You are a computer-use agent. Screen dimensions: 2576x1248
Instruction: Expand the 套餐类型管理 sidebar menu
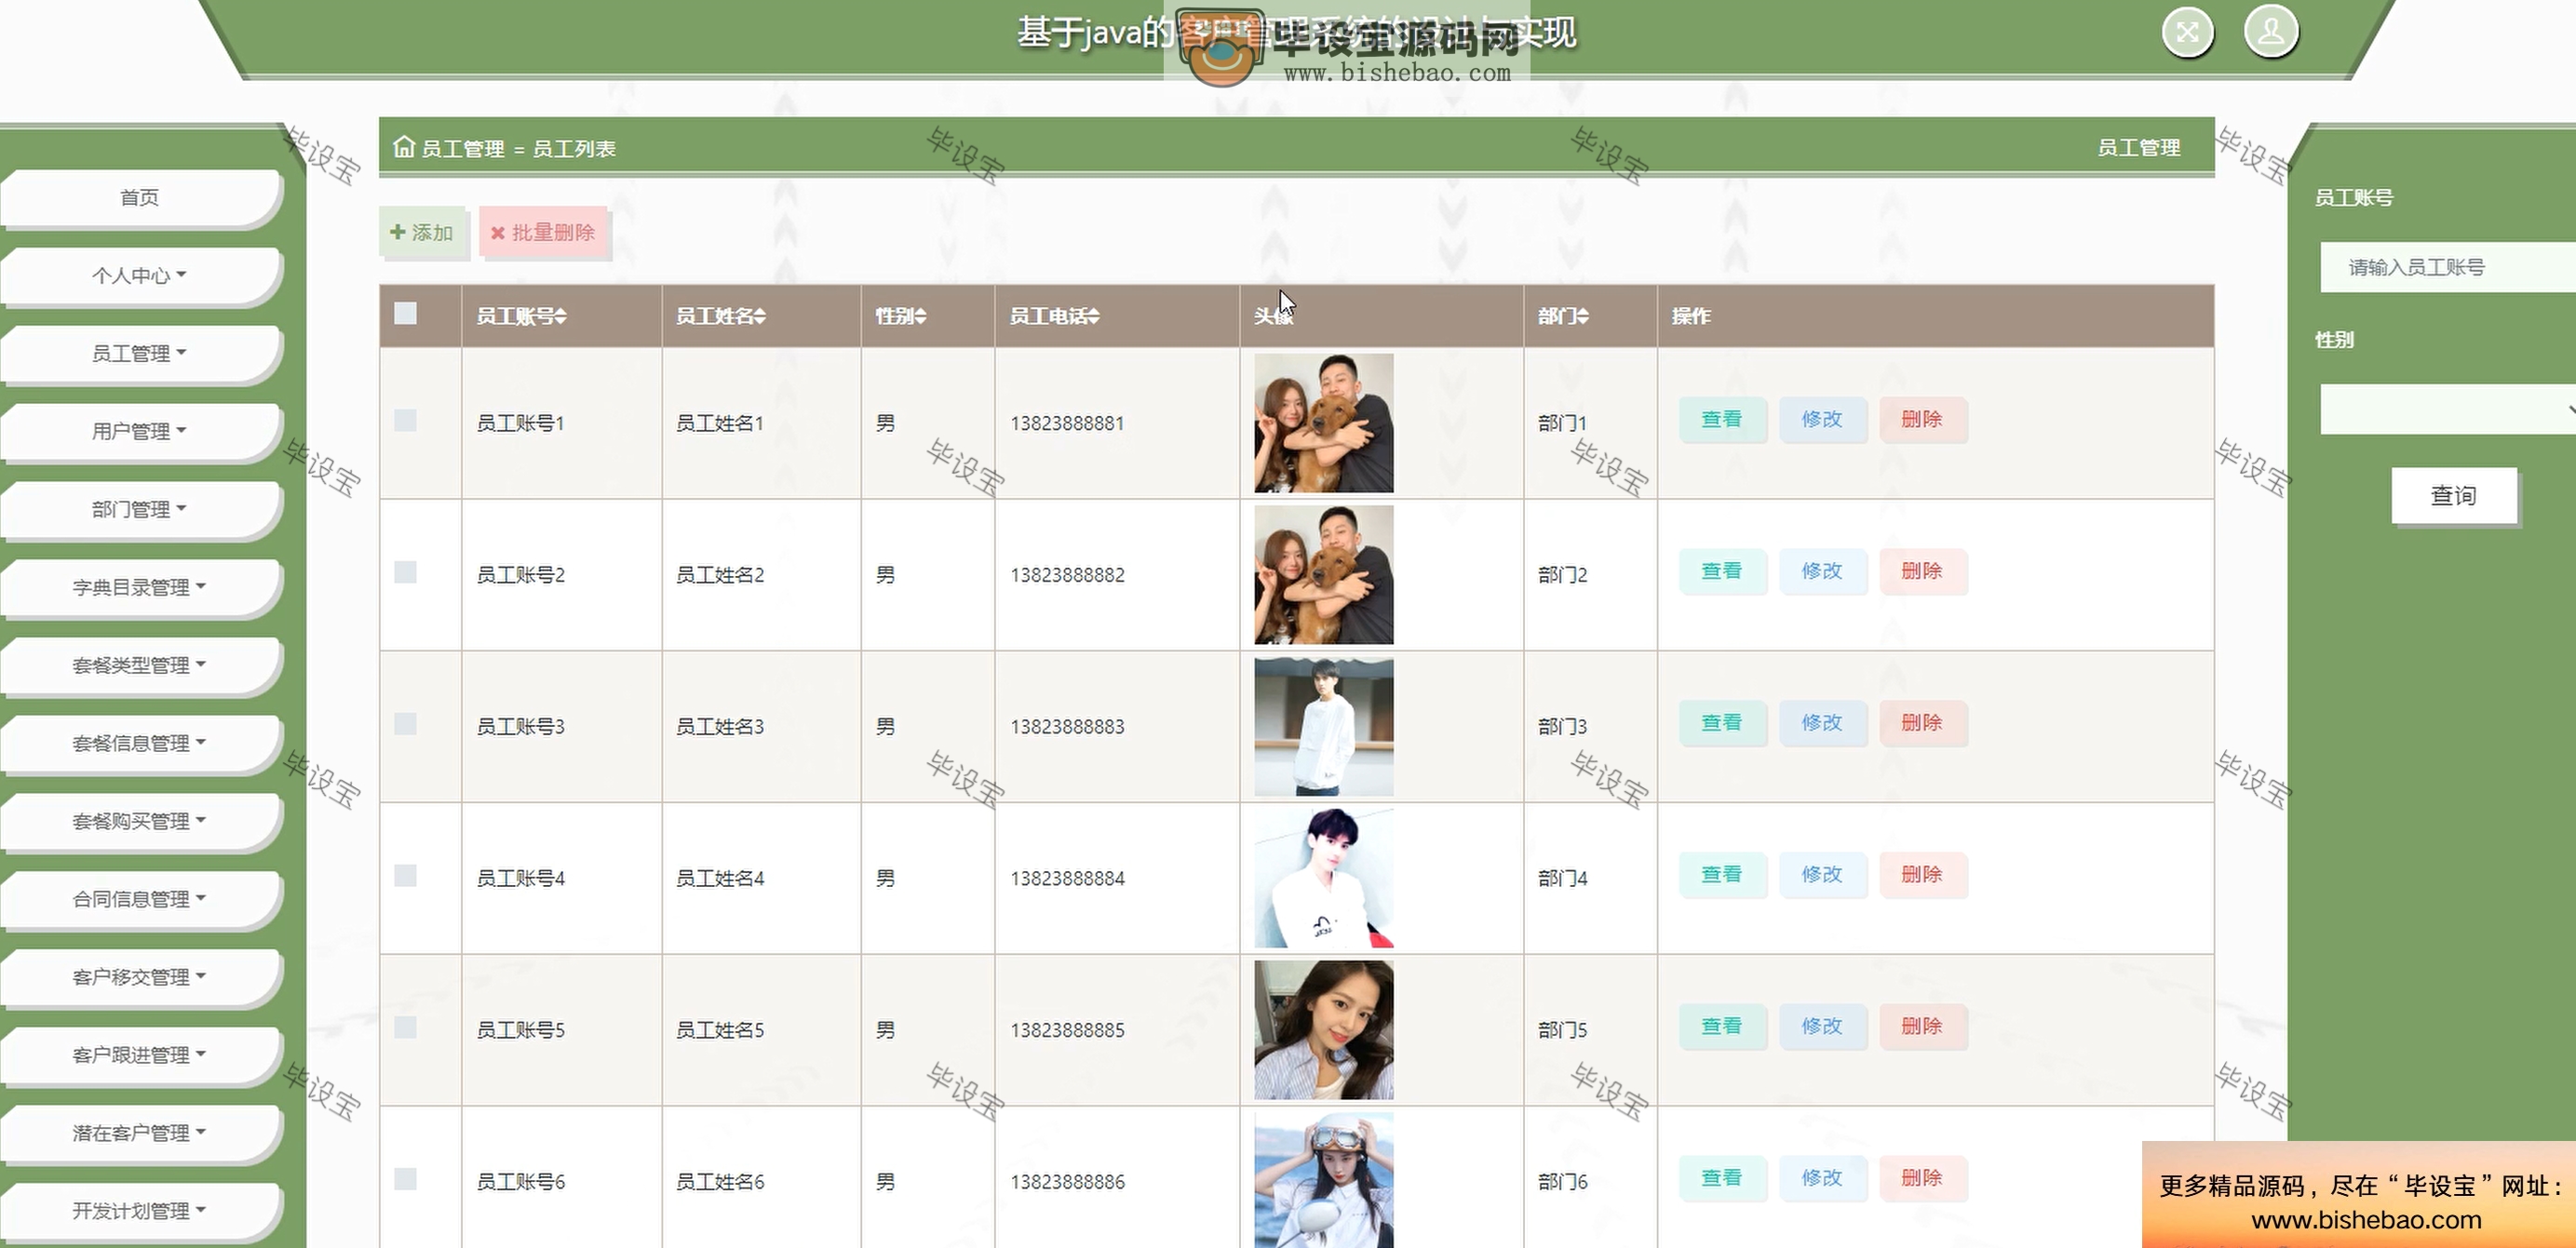click(x=140, y=665)
